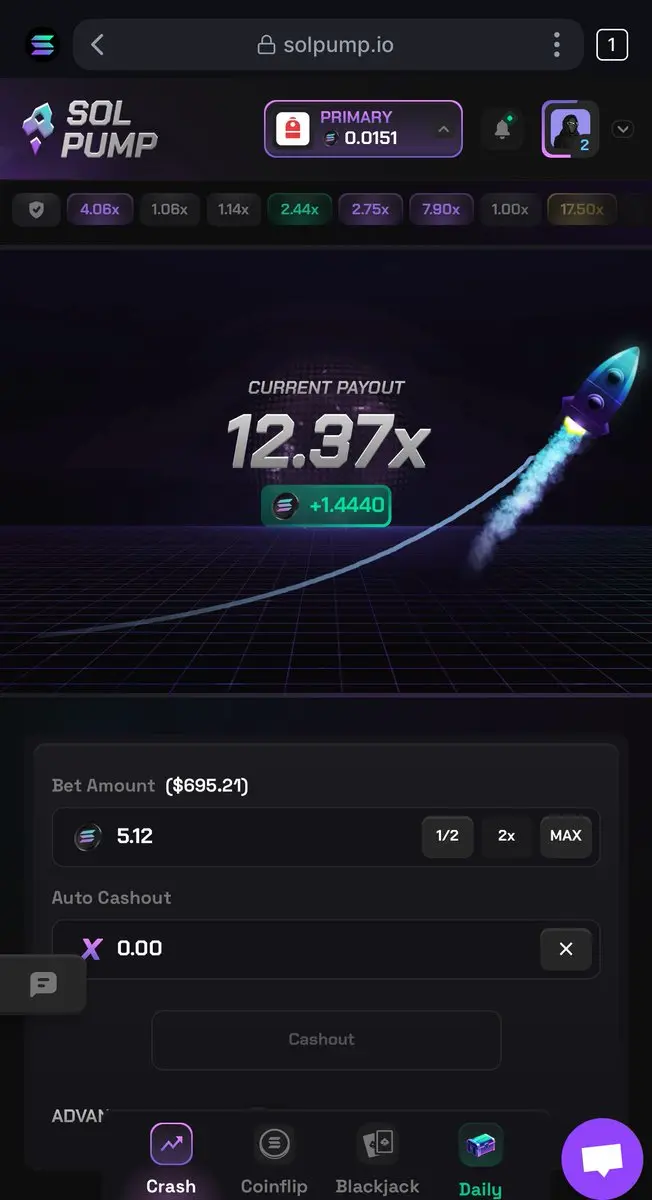Open the browser three-dot menu
652x1200 pixels.
tap(557, 44)
